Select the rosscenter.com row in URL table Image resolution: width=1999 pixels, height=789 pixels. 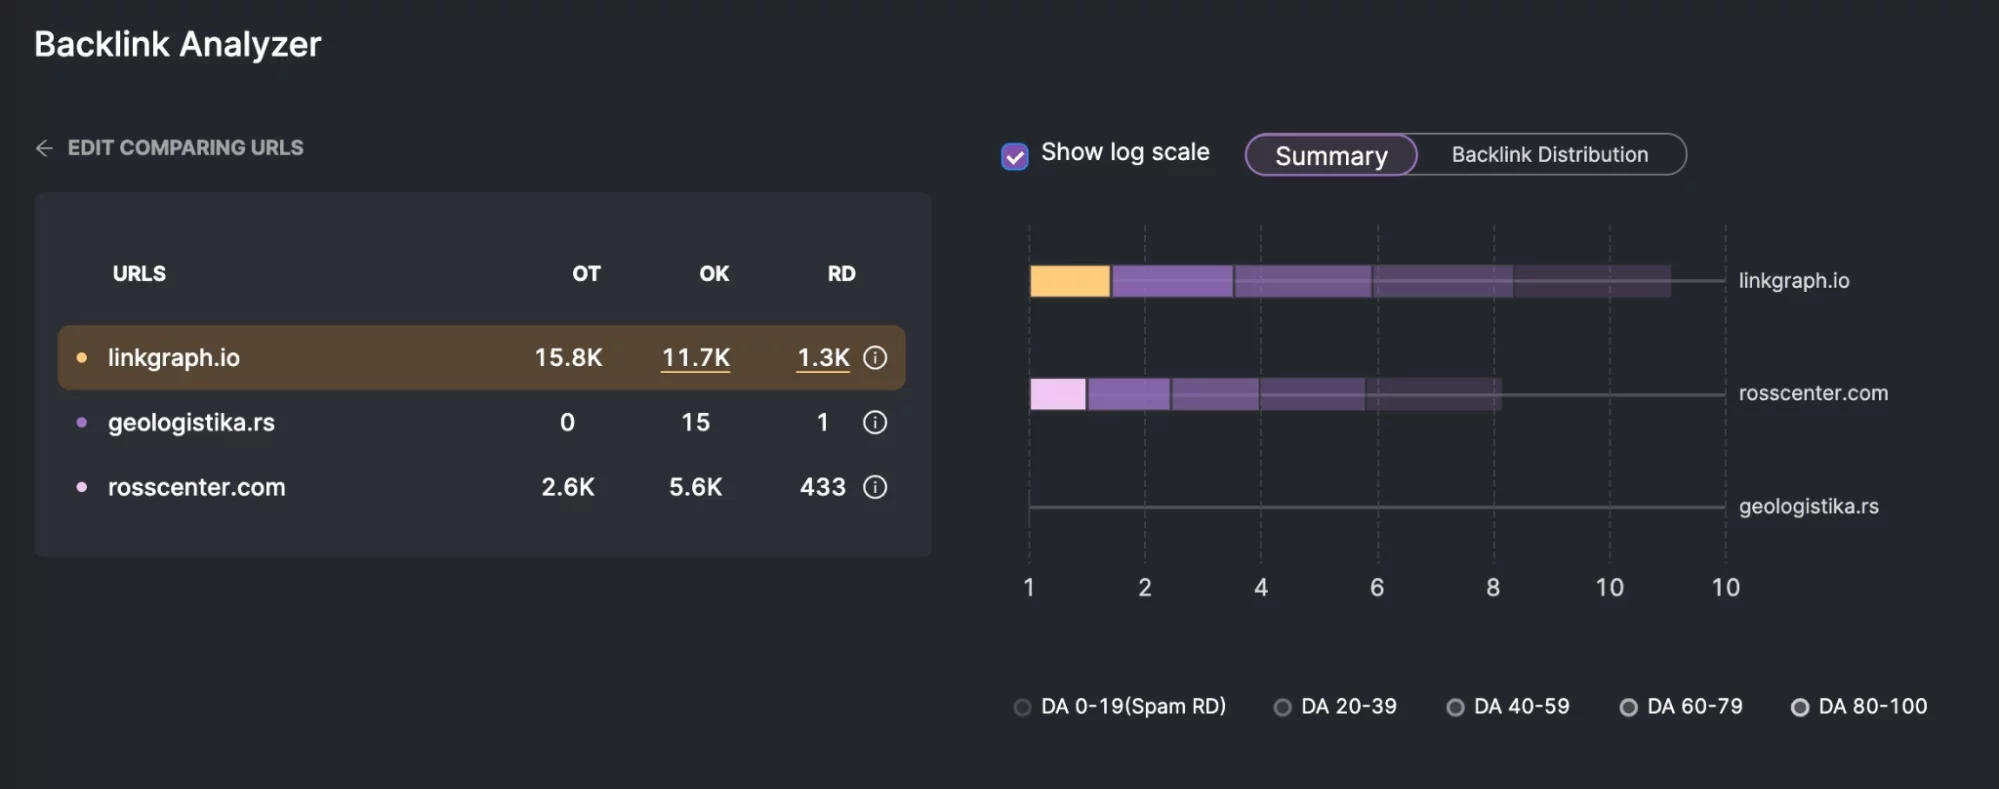point(197,487)
